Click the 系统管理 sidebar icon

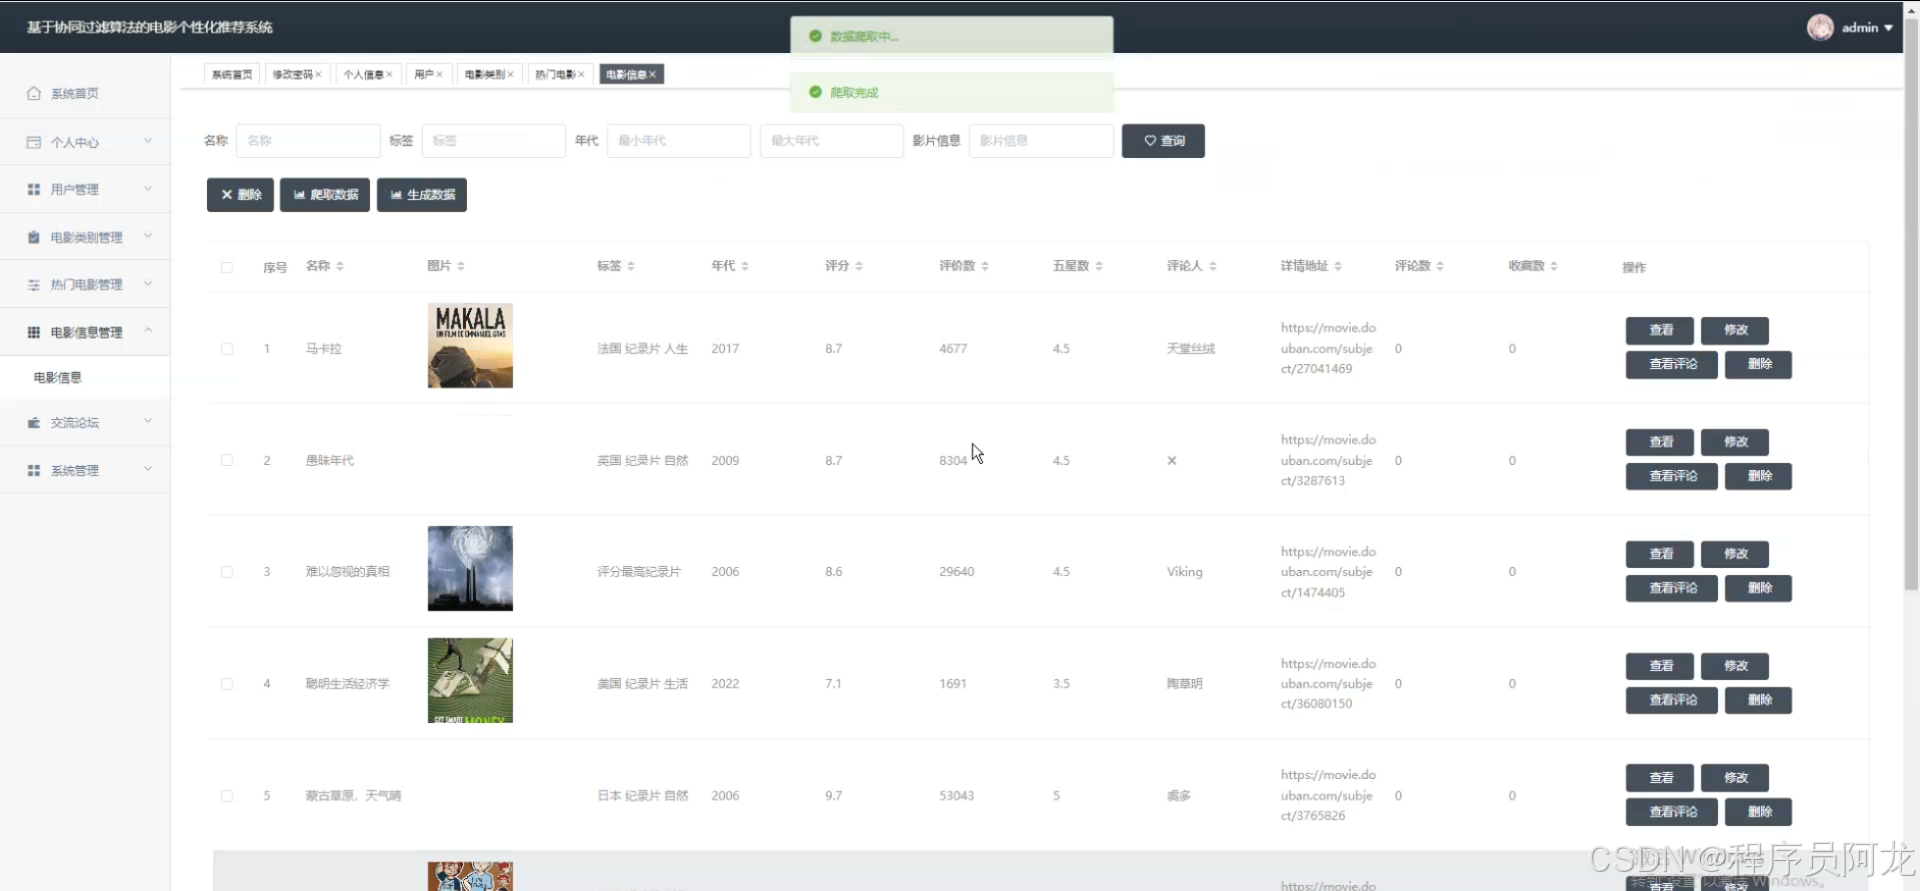tap(33, 470)
